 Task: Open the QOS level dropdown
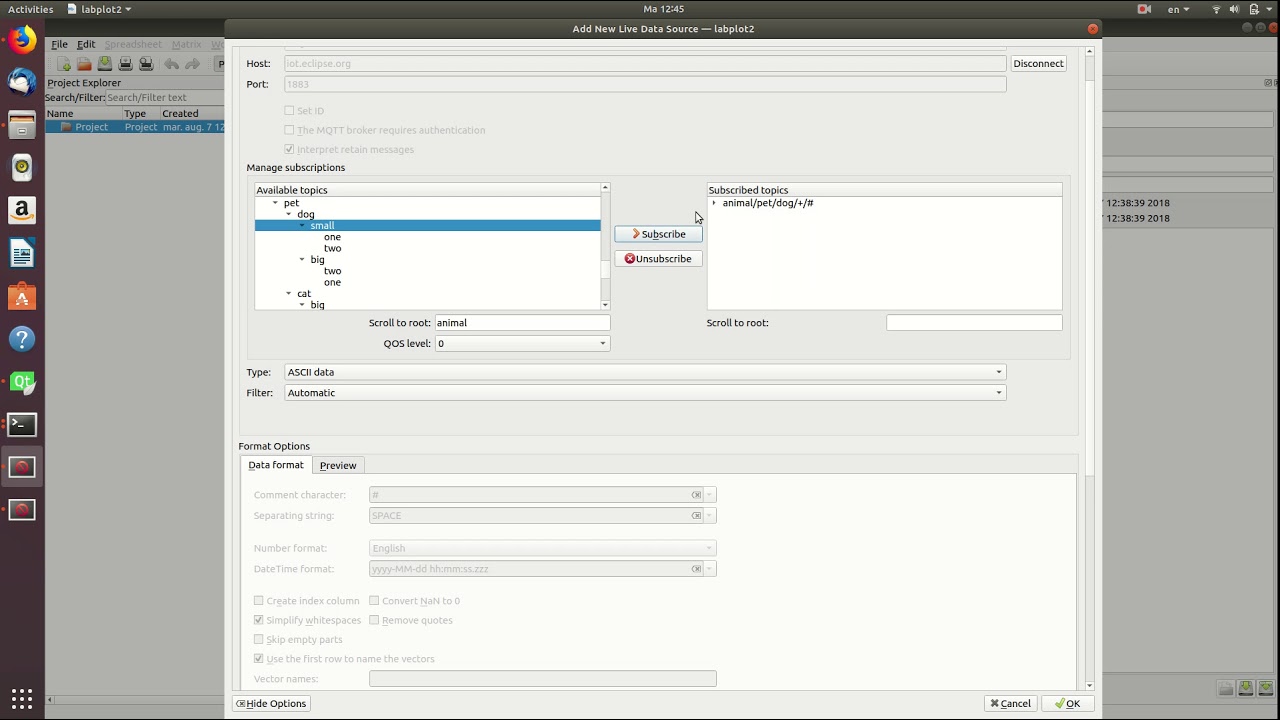click(522, 343)
